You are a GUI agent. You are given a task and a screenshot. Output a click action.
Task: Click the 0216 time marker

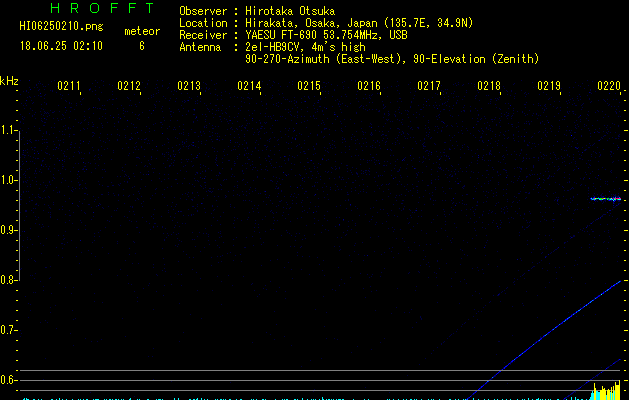pos(369,86)
